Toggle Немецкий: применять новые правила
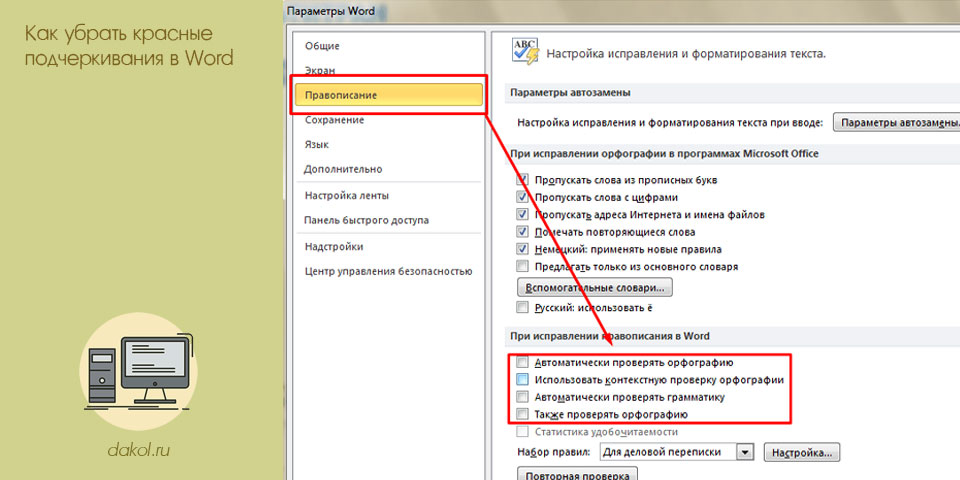960x480 pixels. [522, 249]
